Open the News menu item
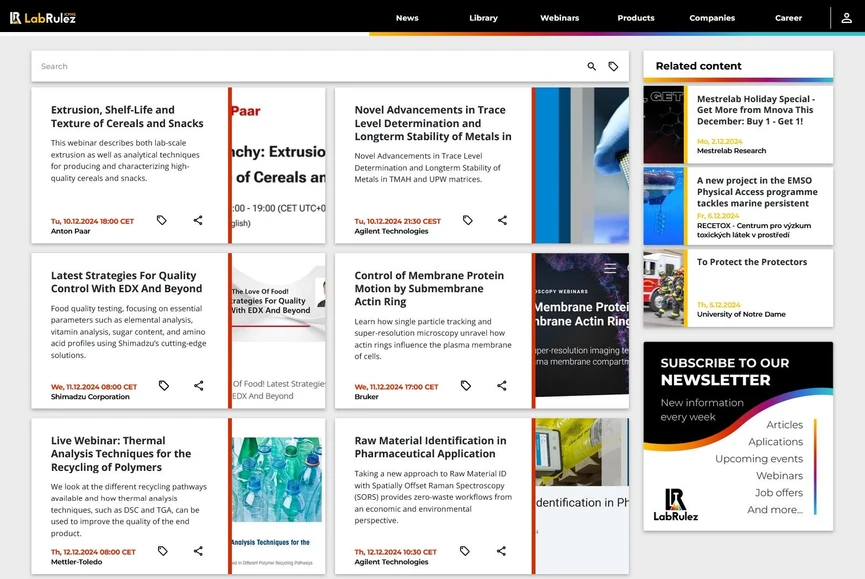Viewport: 865px width, 579px height. (x=407, y=18)
